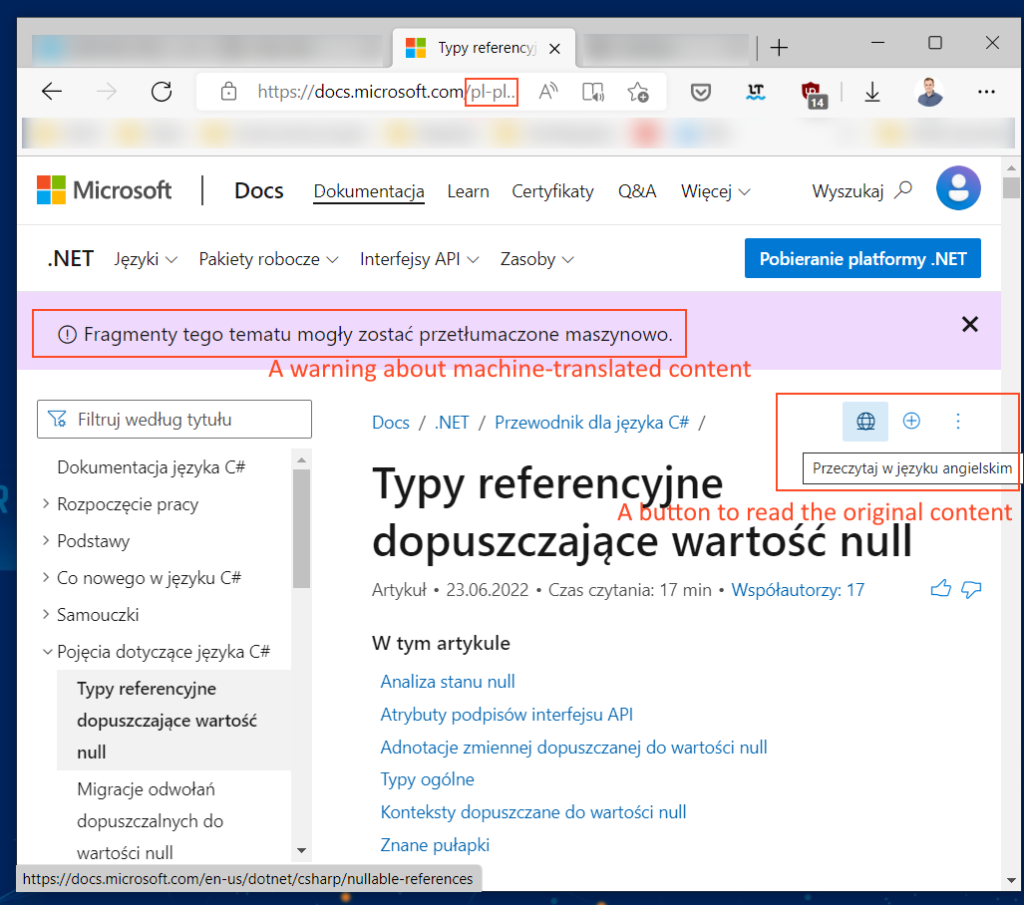Reload the current page
The image size is (1024, 905).
coord(161,91)
